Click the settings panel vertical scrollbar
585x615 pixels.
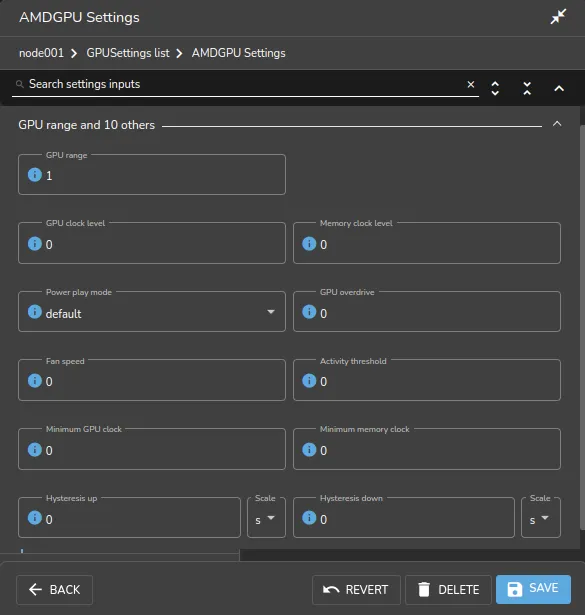pyautogui.click(x=582, y=328)
